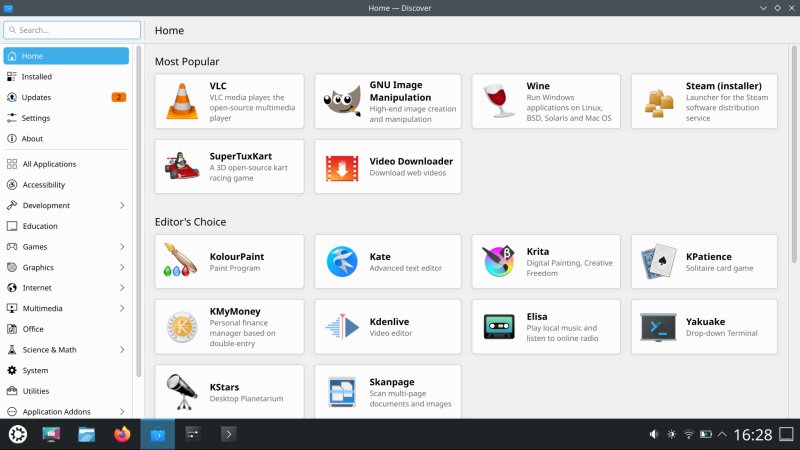Viewport: 800px width, 450px height.
Task: Click the Kdenlive play icon
Action: point(342,327)
